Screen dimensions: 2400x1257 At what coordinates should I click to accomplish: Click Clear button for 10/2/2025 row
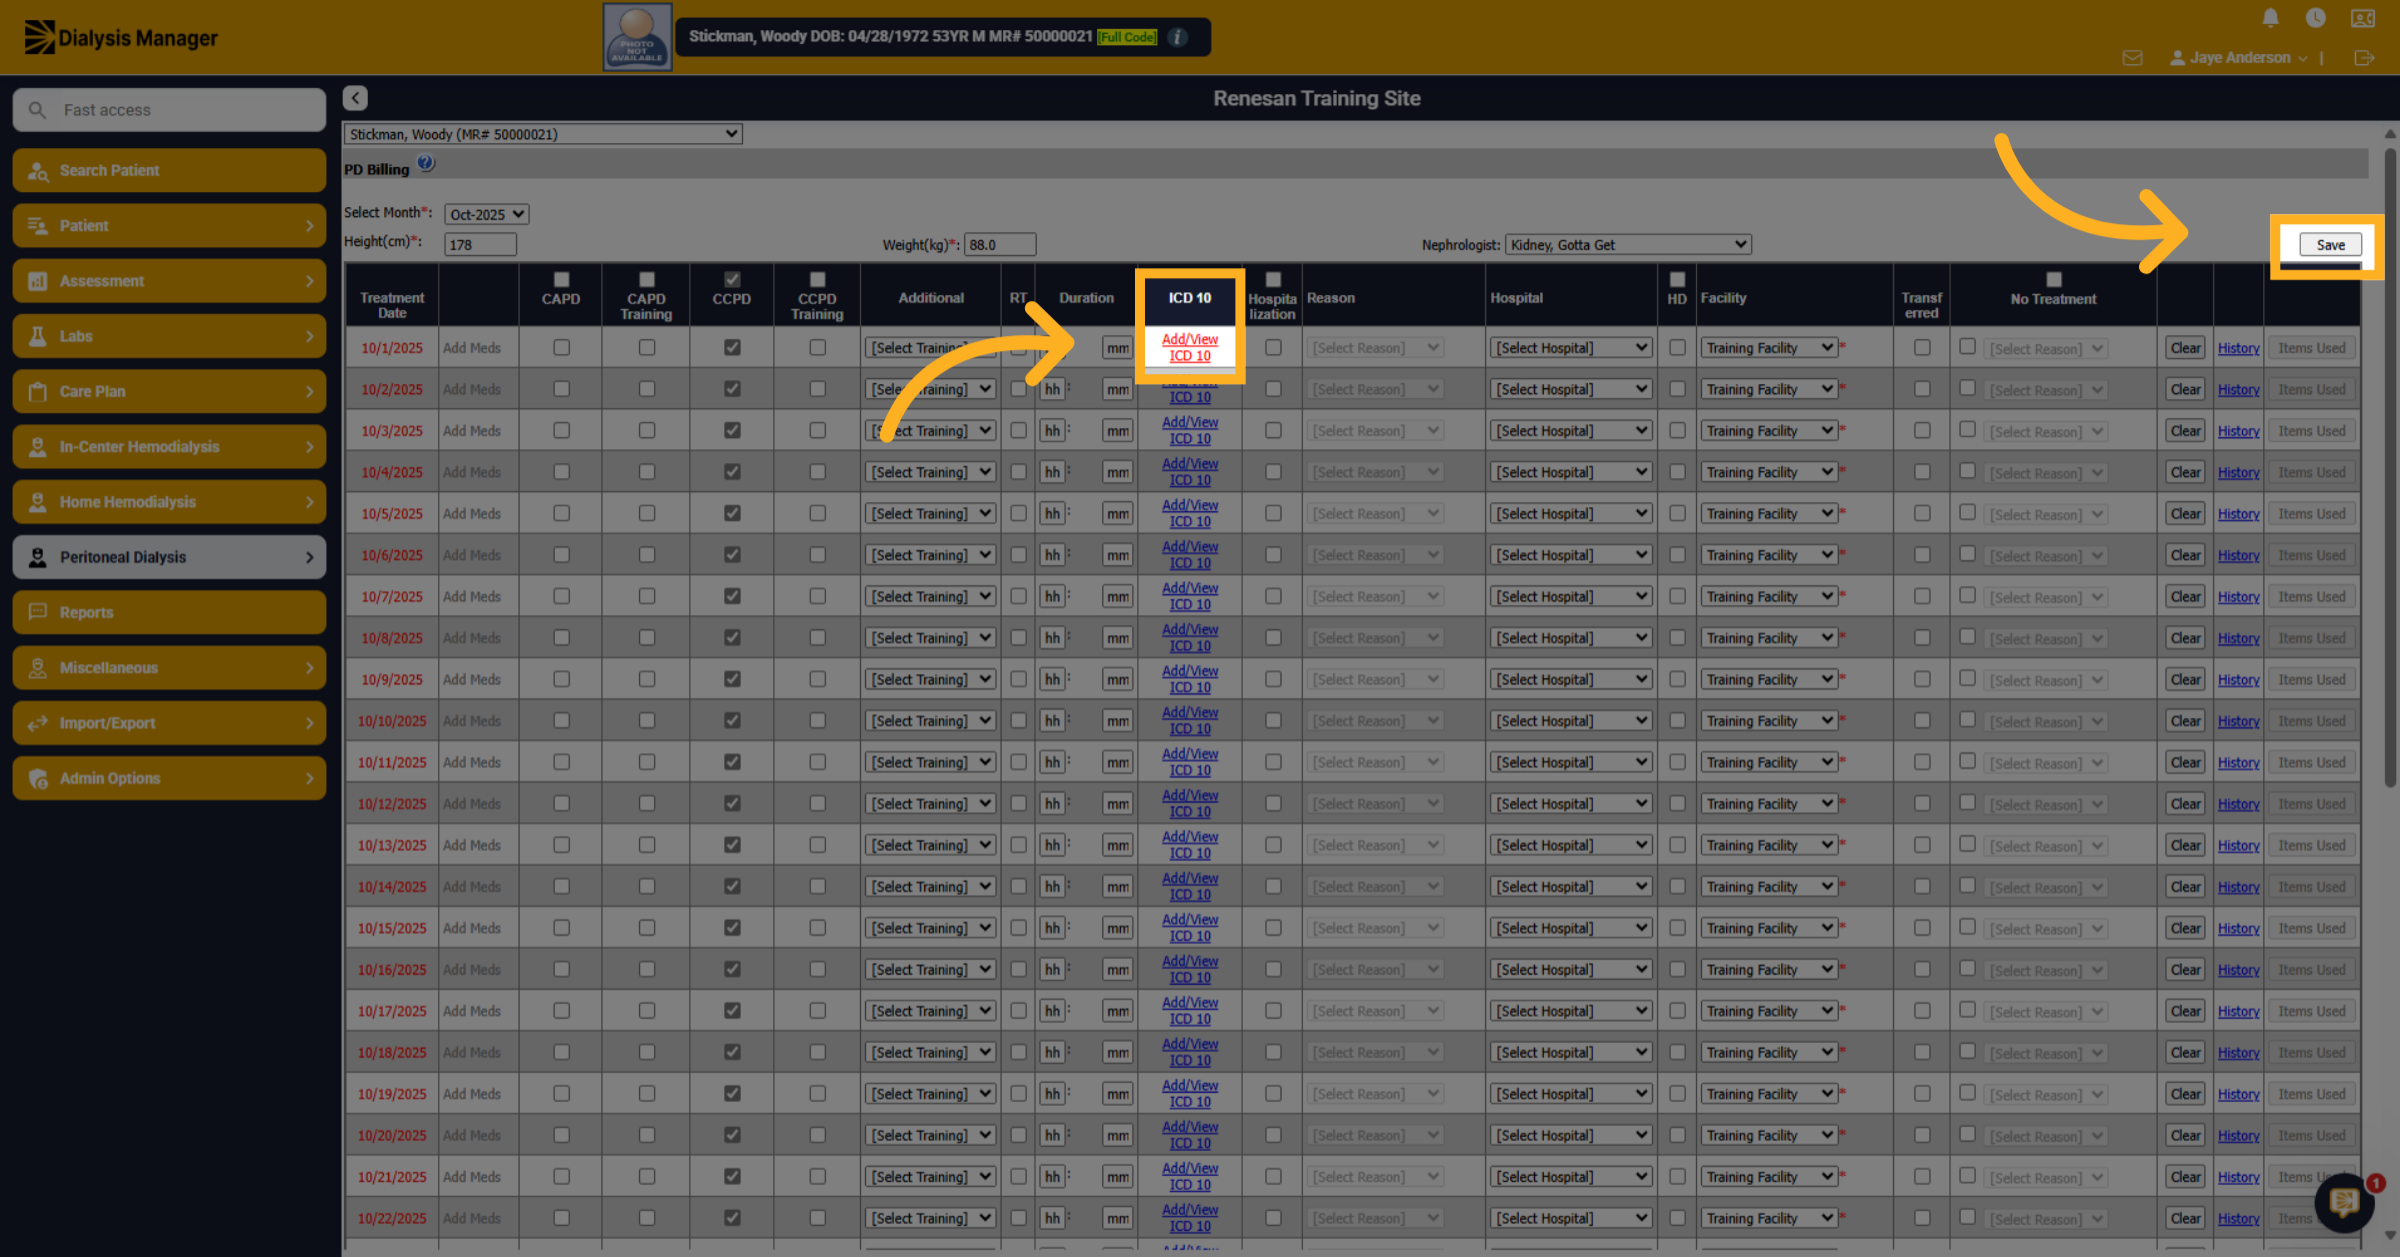click(x=2185, y=389)
